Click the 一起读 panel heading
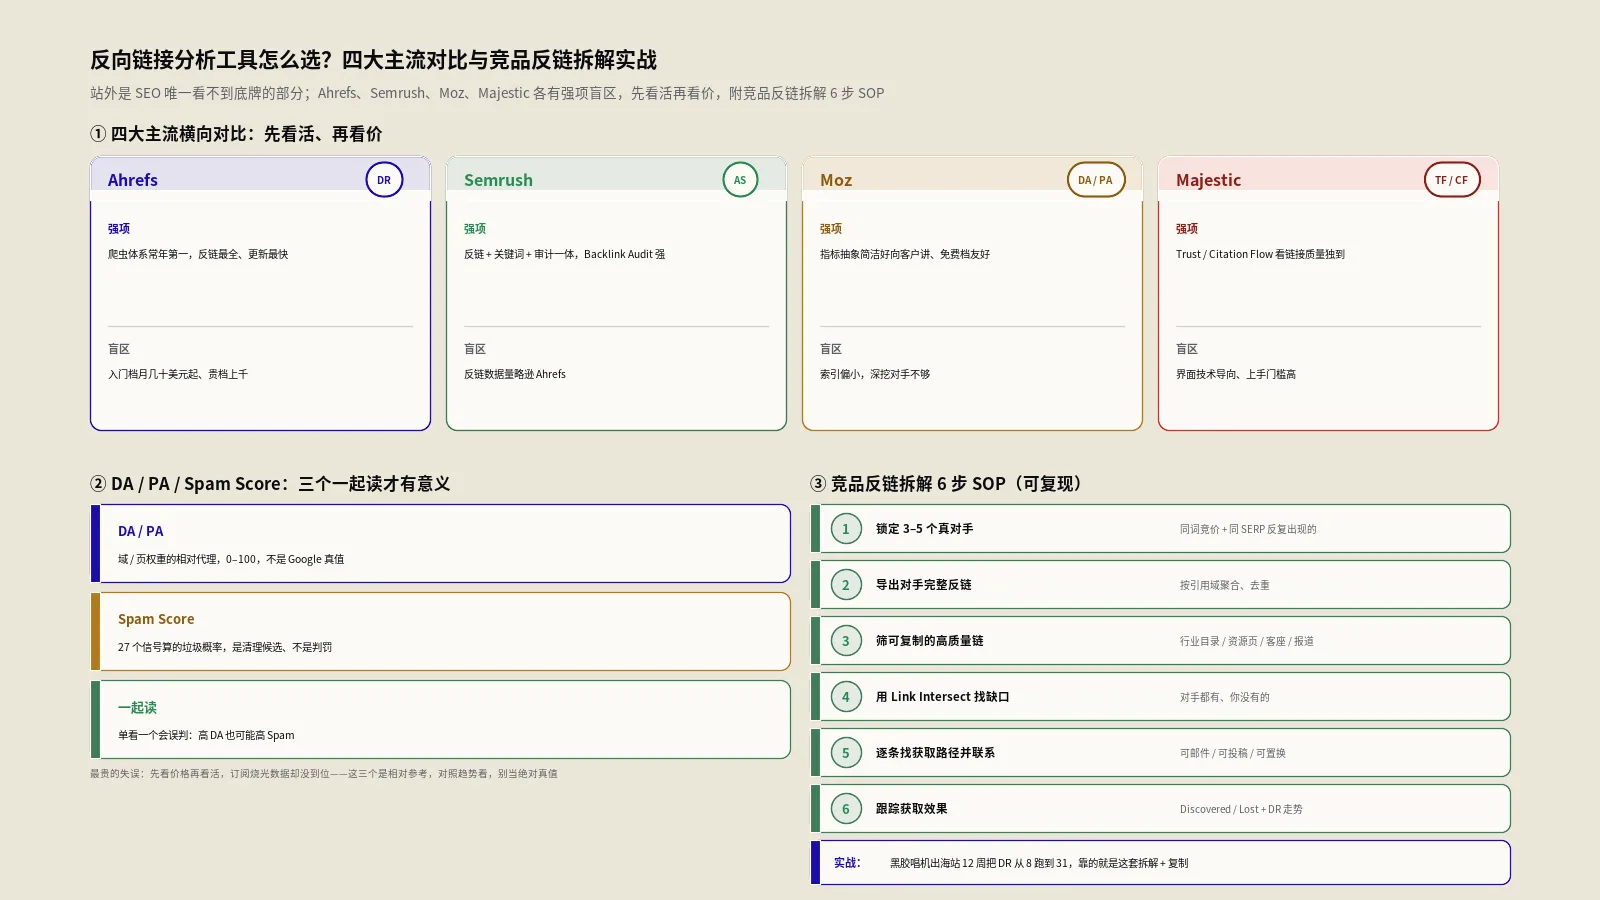1600x900 pixels. tap(137, 707)
